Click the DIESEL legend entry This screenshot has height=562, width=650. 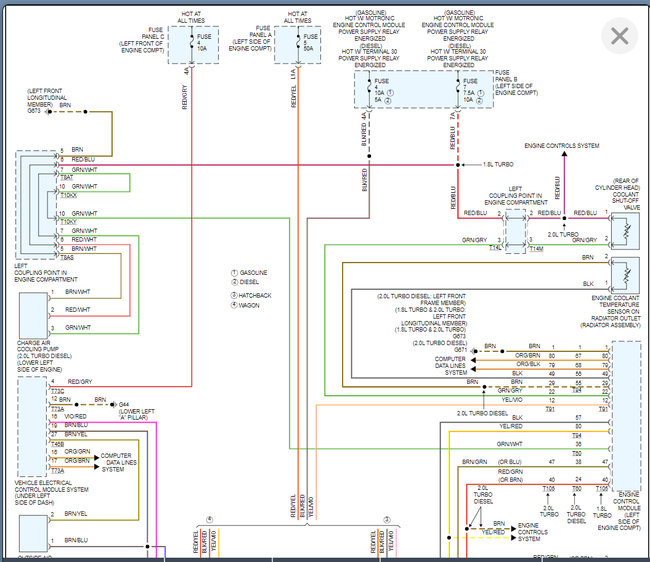tap(245, 282)
